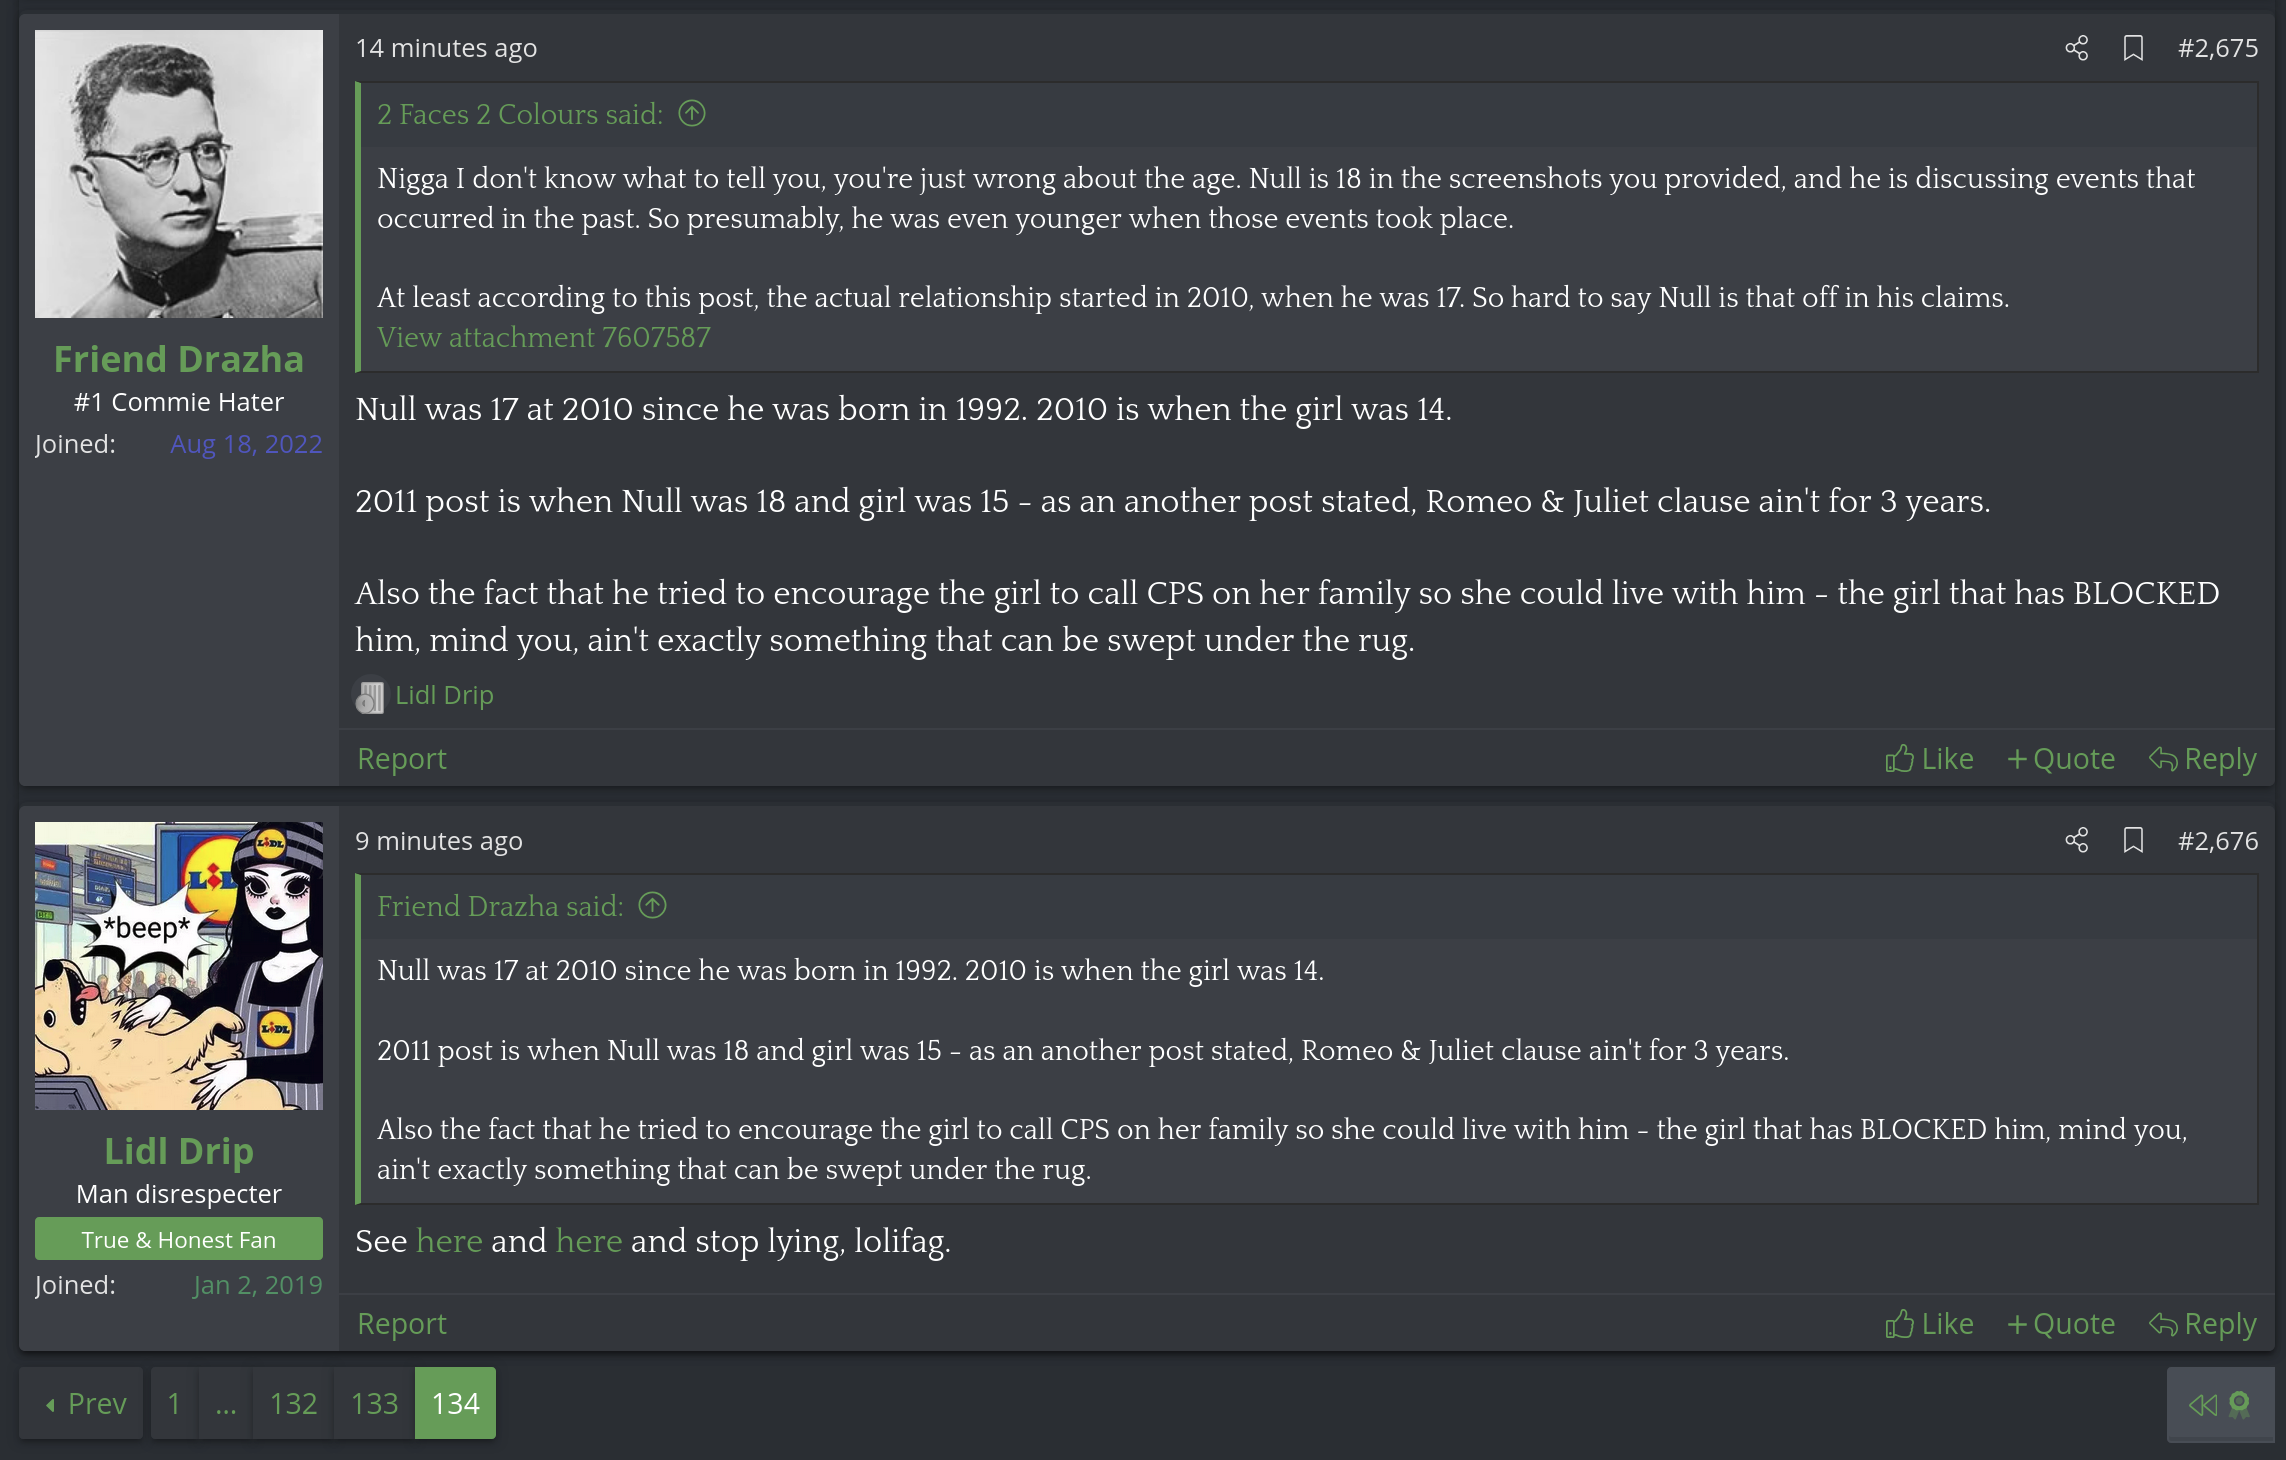Expand the page ellipsis selector
Image resolution: width=2286 pixels, height=1460 pixels.
tap(226, 1403)
